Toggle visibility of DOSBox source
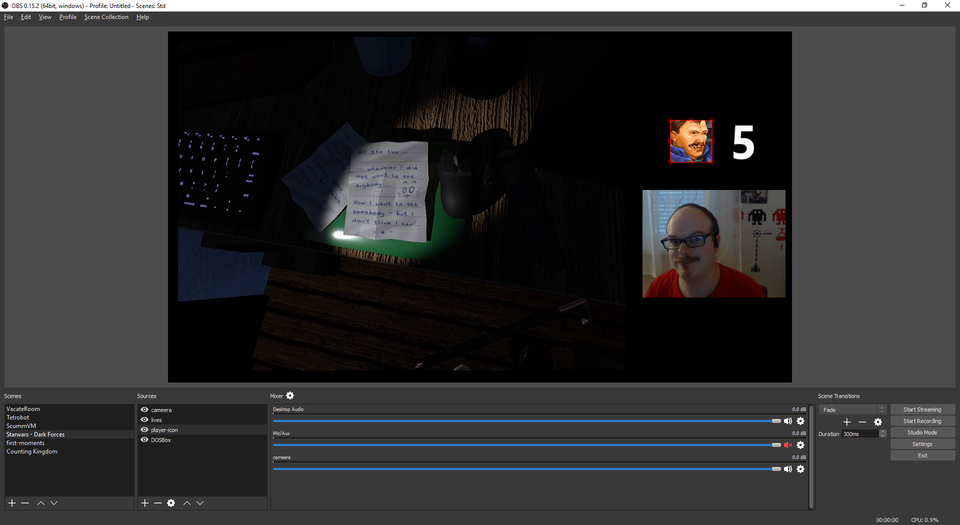This screenshot has height=525, width=960. [145, 440]
